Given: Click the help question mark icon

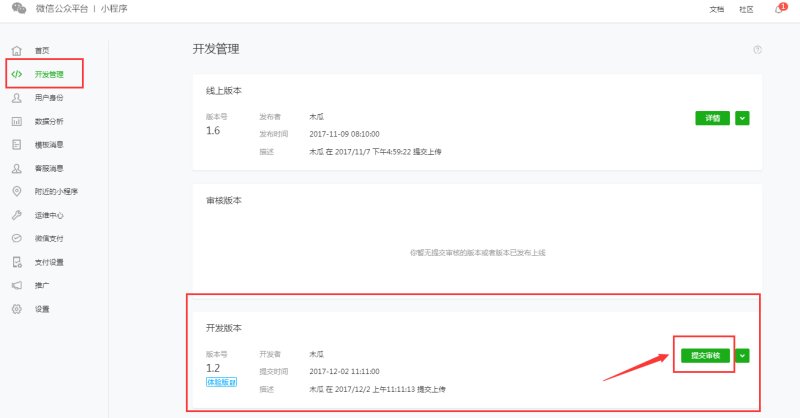Looking at the screenshot, I should pyautogui.click(x=757, y=49).
